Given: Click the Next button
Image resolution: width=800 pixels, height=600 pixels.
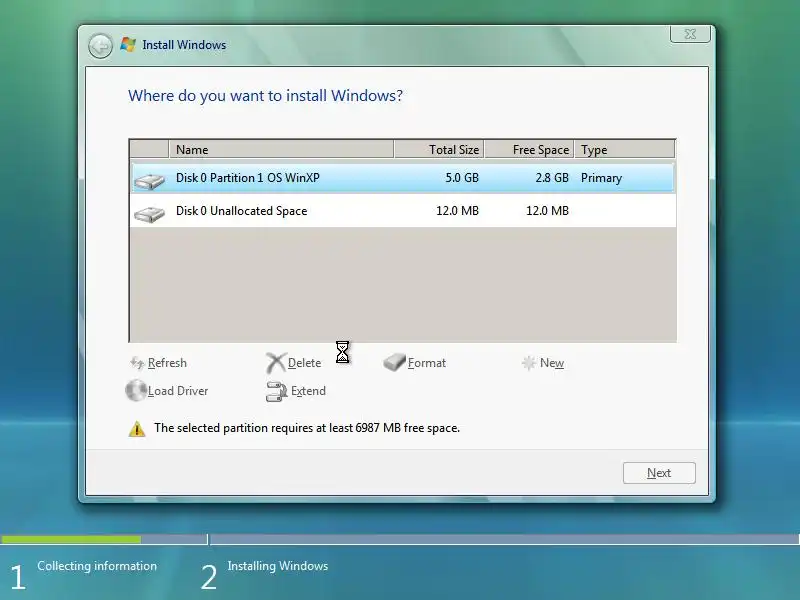Looking at the screenshot, I should tap(659, 473).
